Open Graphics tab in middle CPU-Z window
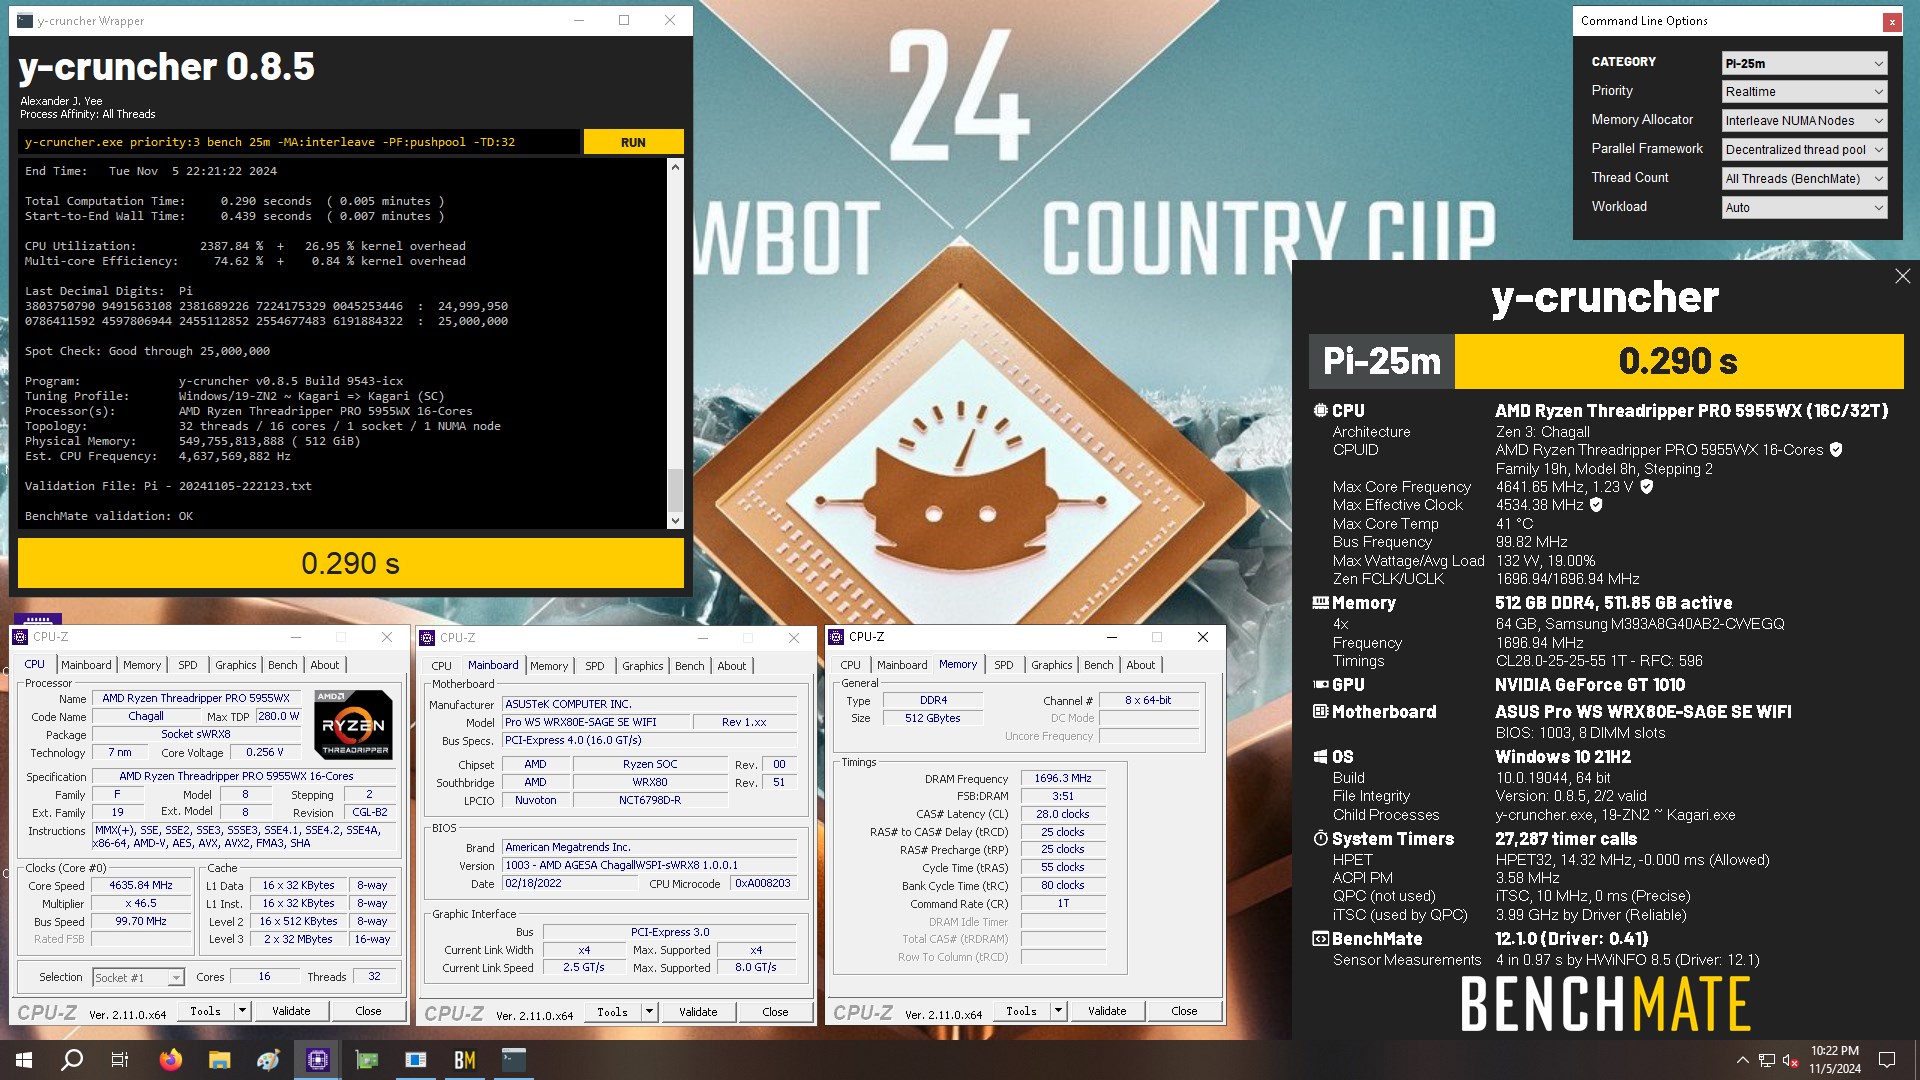The width and height of the screenshot is (1920, 1080). pos(643,666)
